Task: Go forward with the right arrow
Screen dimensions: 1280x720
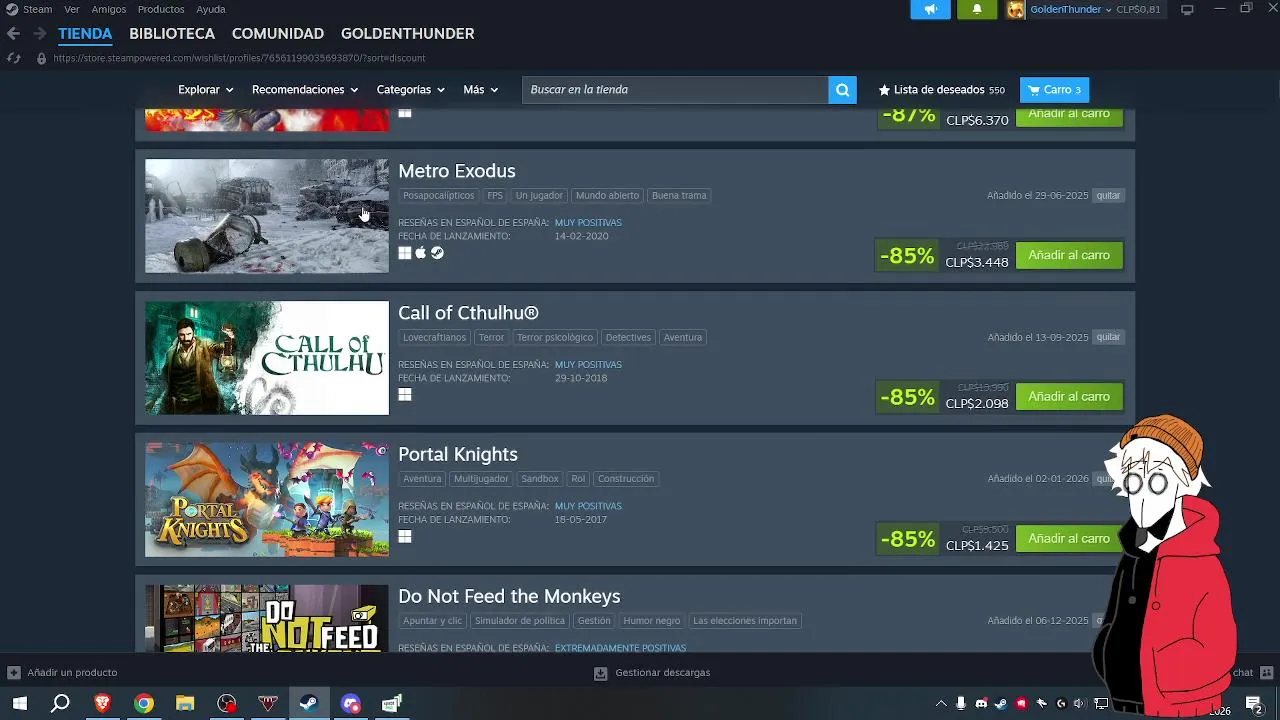Action: 39,33
